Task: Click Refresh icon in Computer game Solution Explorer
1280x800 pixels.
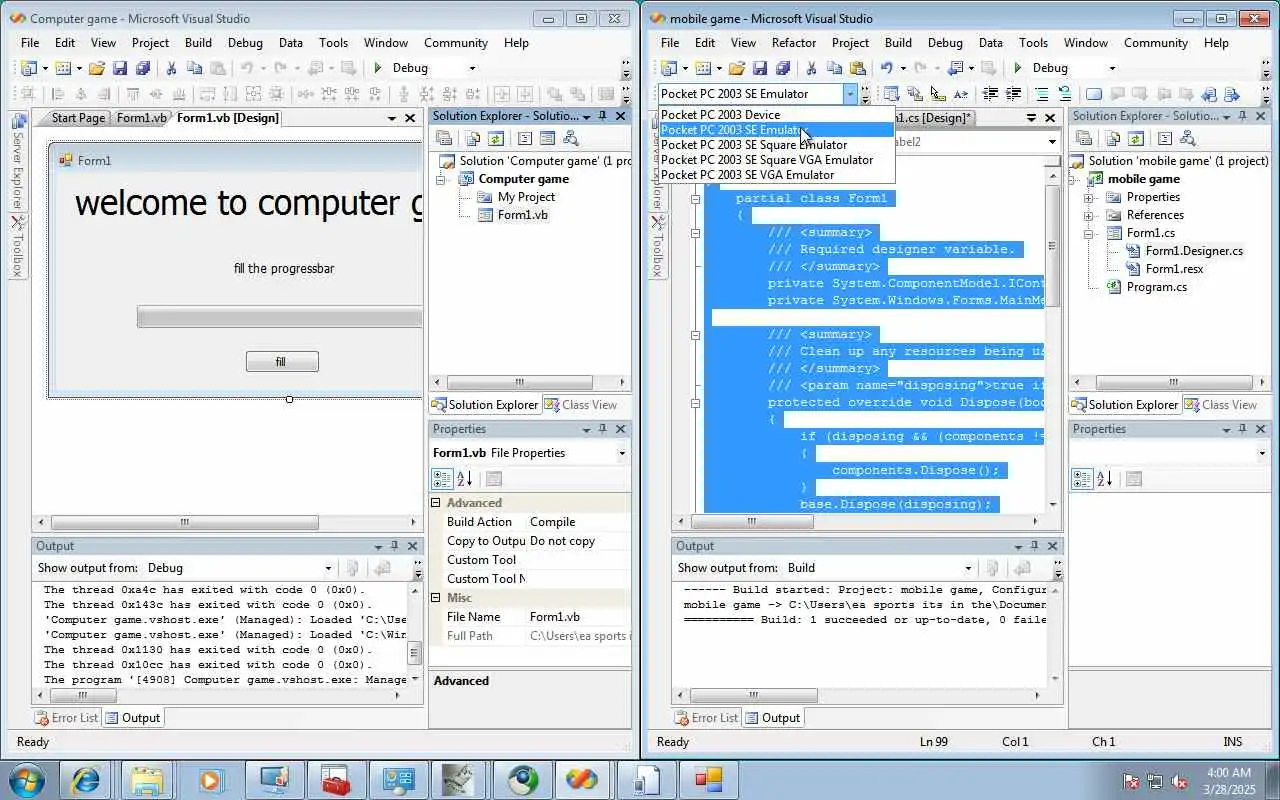Action: [495, 139]
